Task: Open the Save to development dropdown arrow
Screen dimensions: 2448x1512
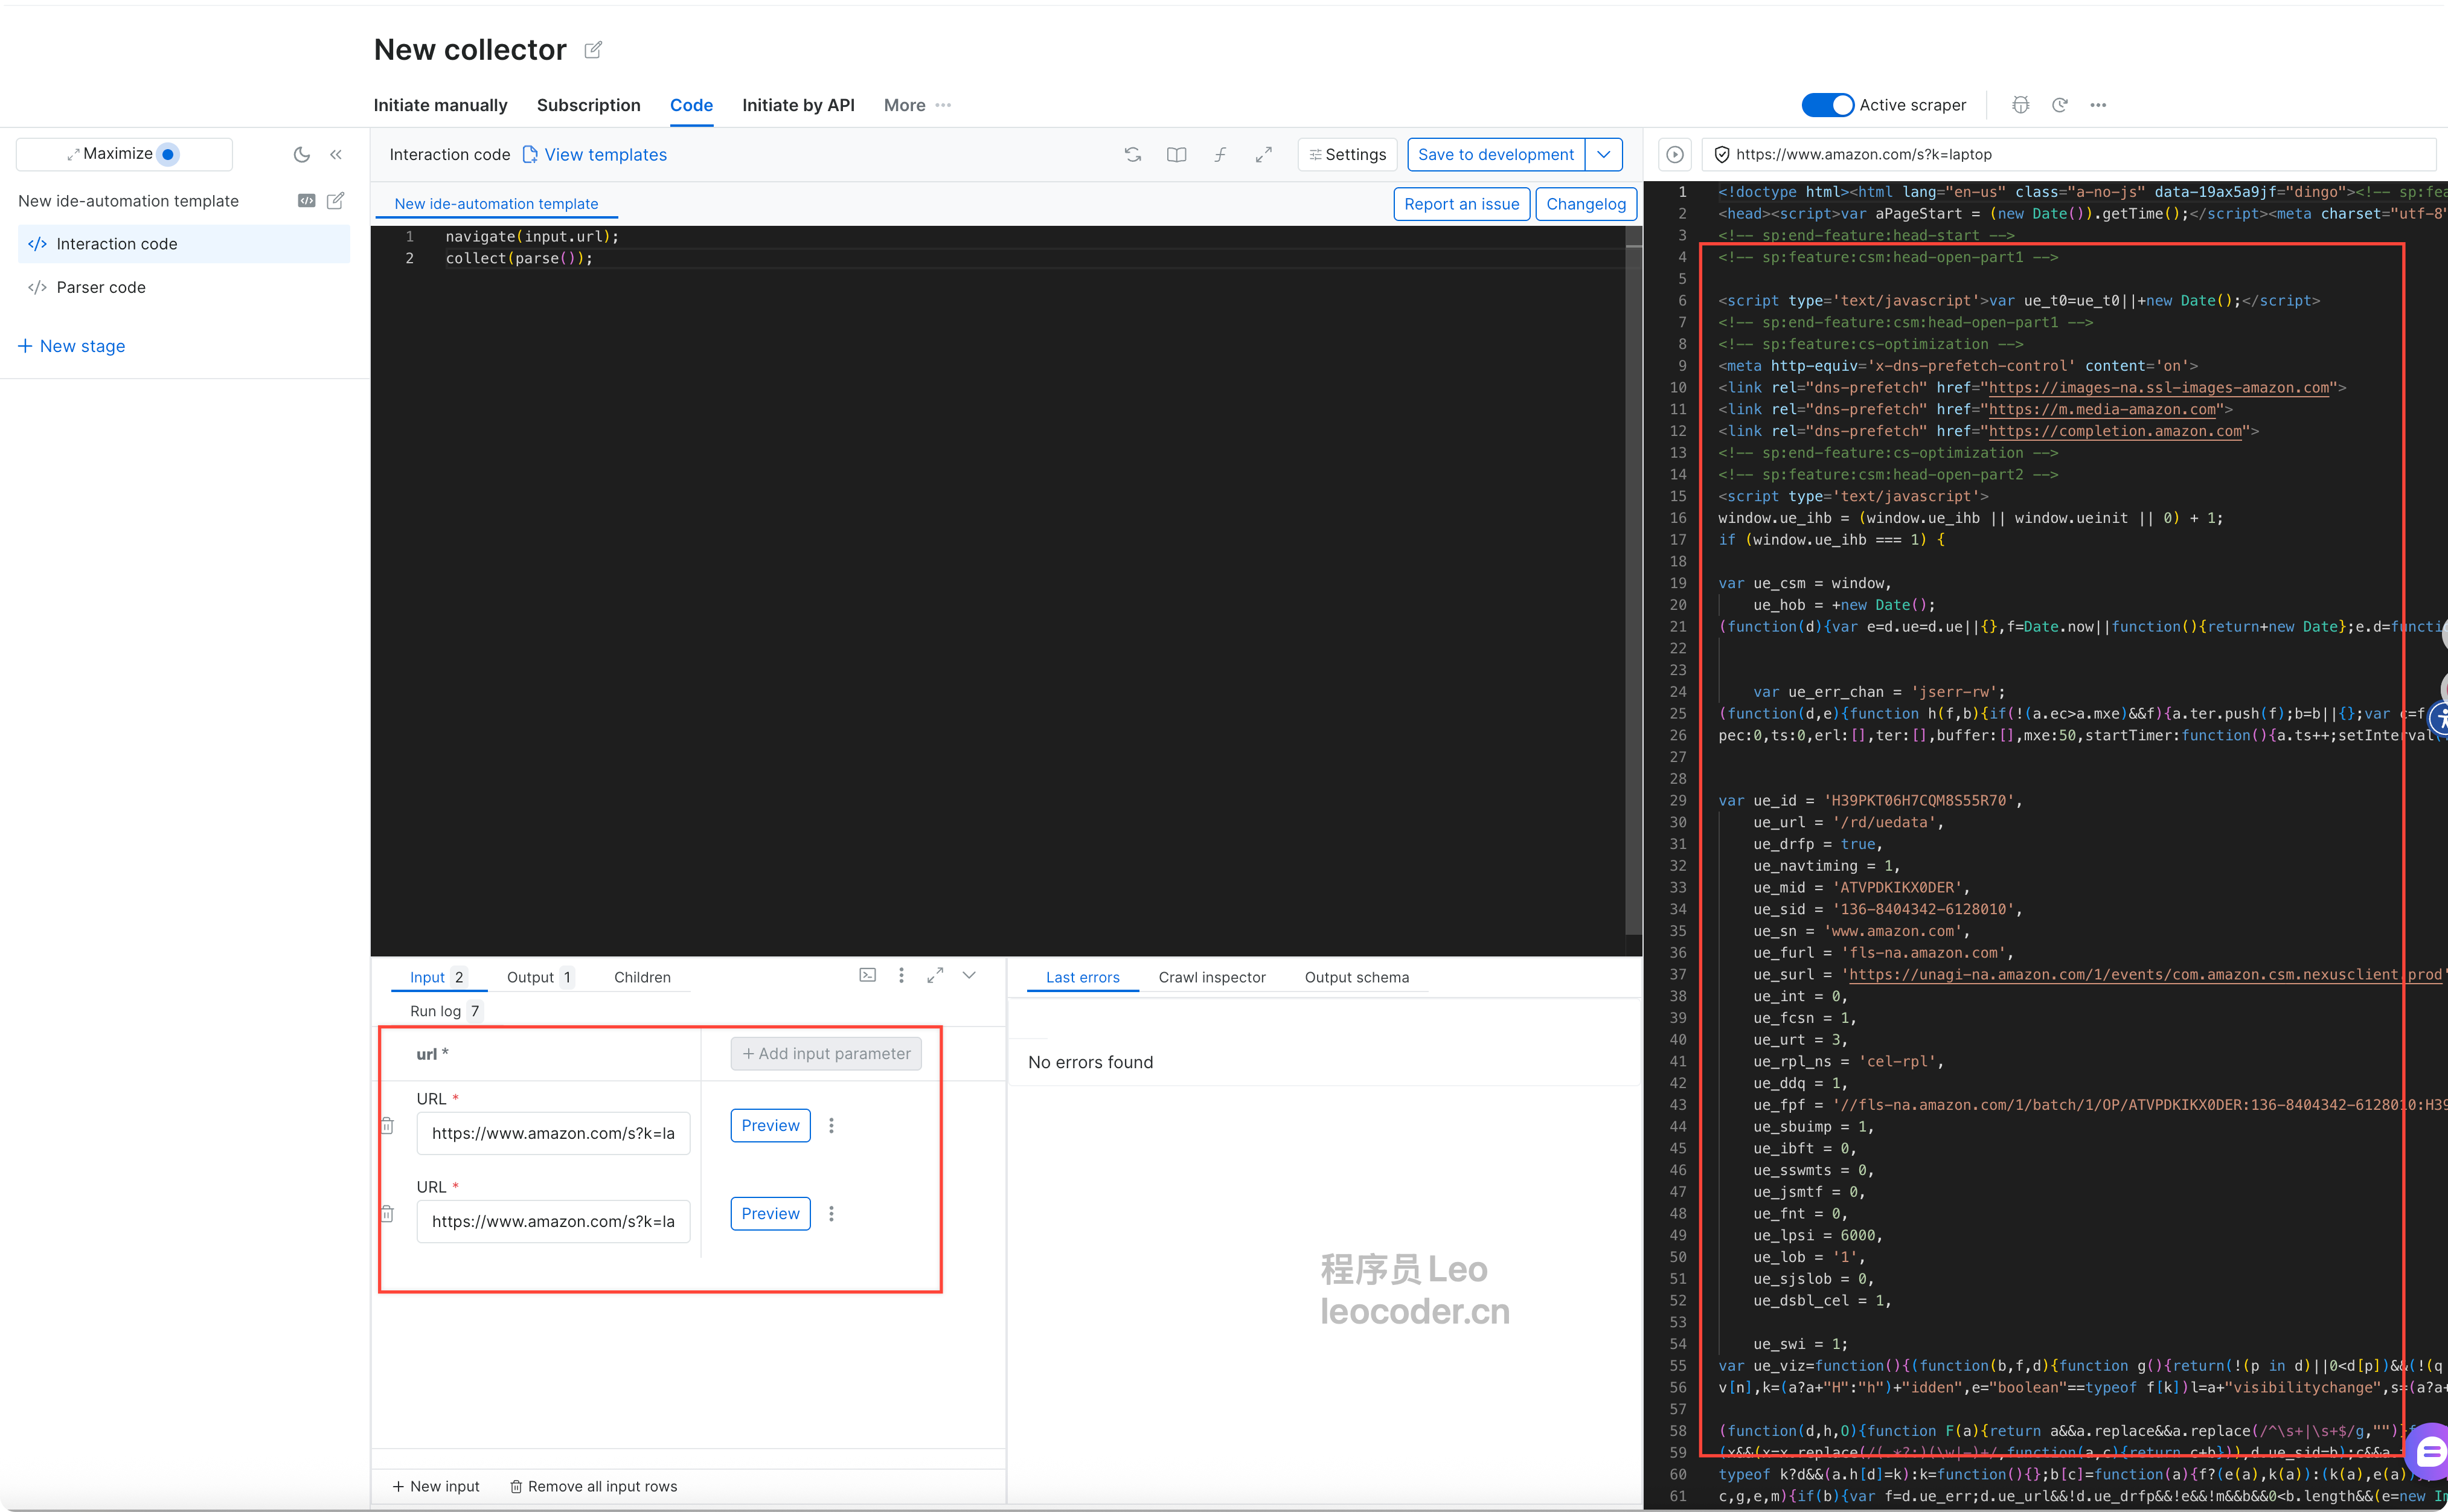Action: pos(1603,154)
